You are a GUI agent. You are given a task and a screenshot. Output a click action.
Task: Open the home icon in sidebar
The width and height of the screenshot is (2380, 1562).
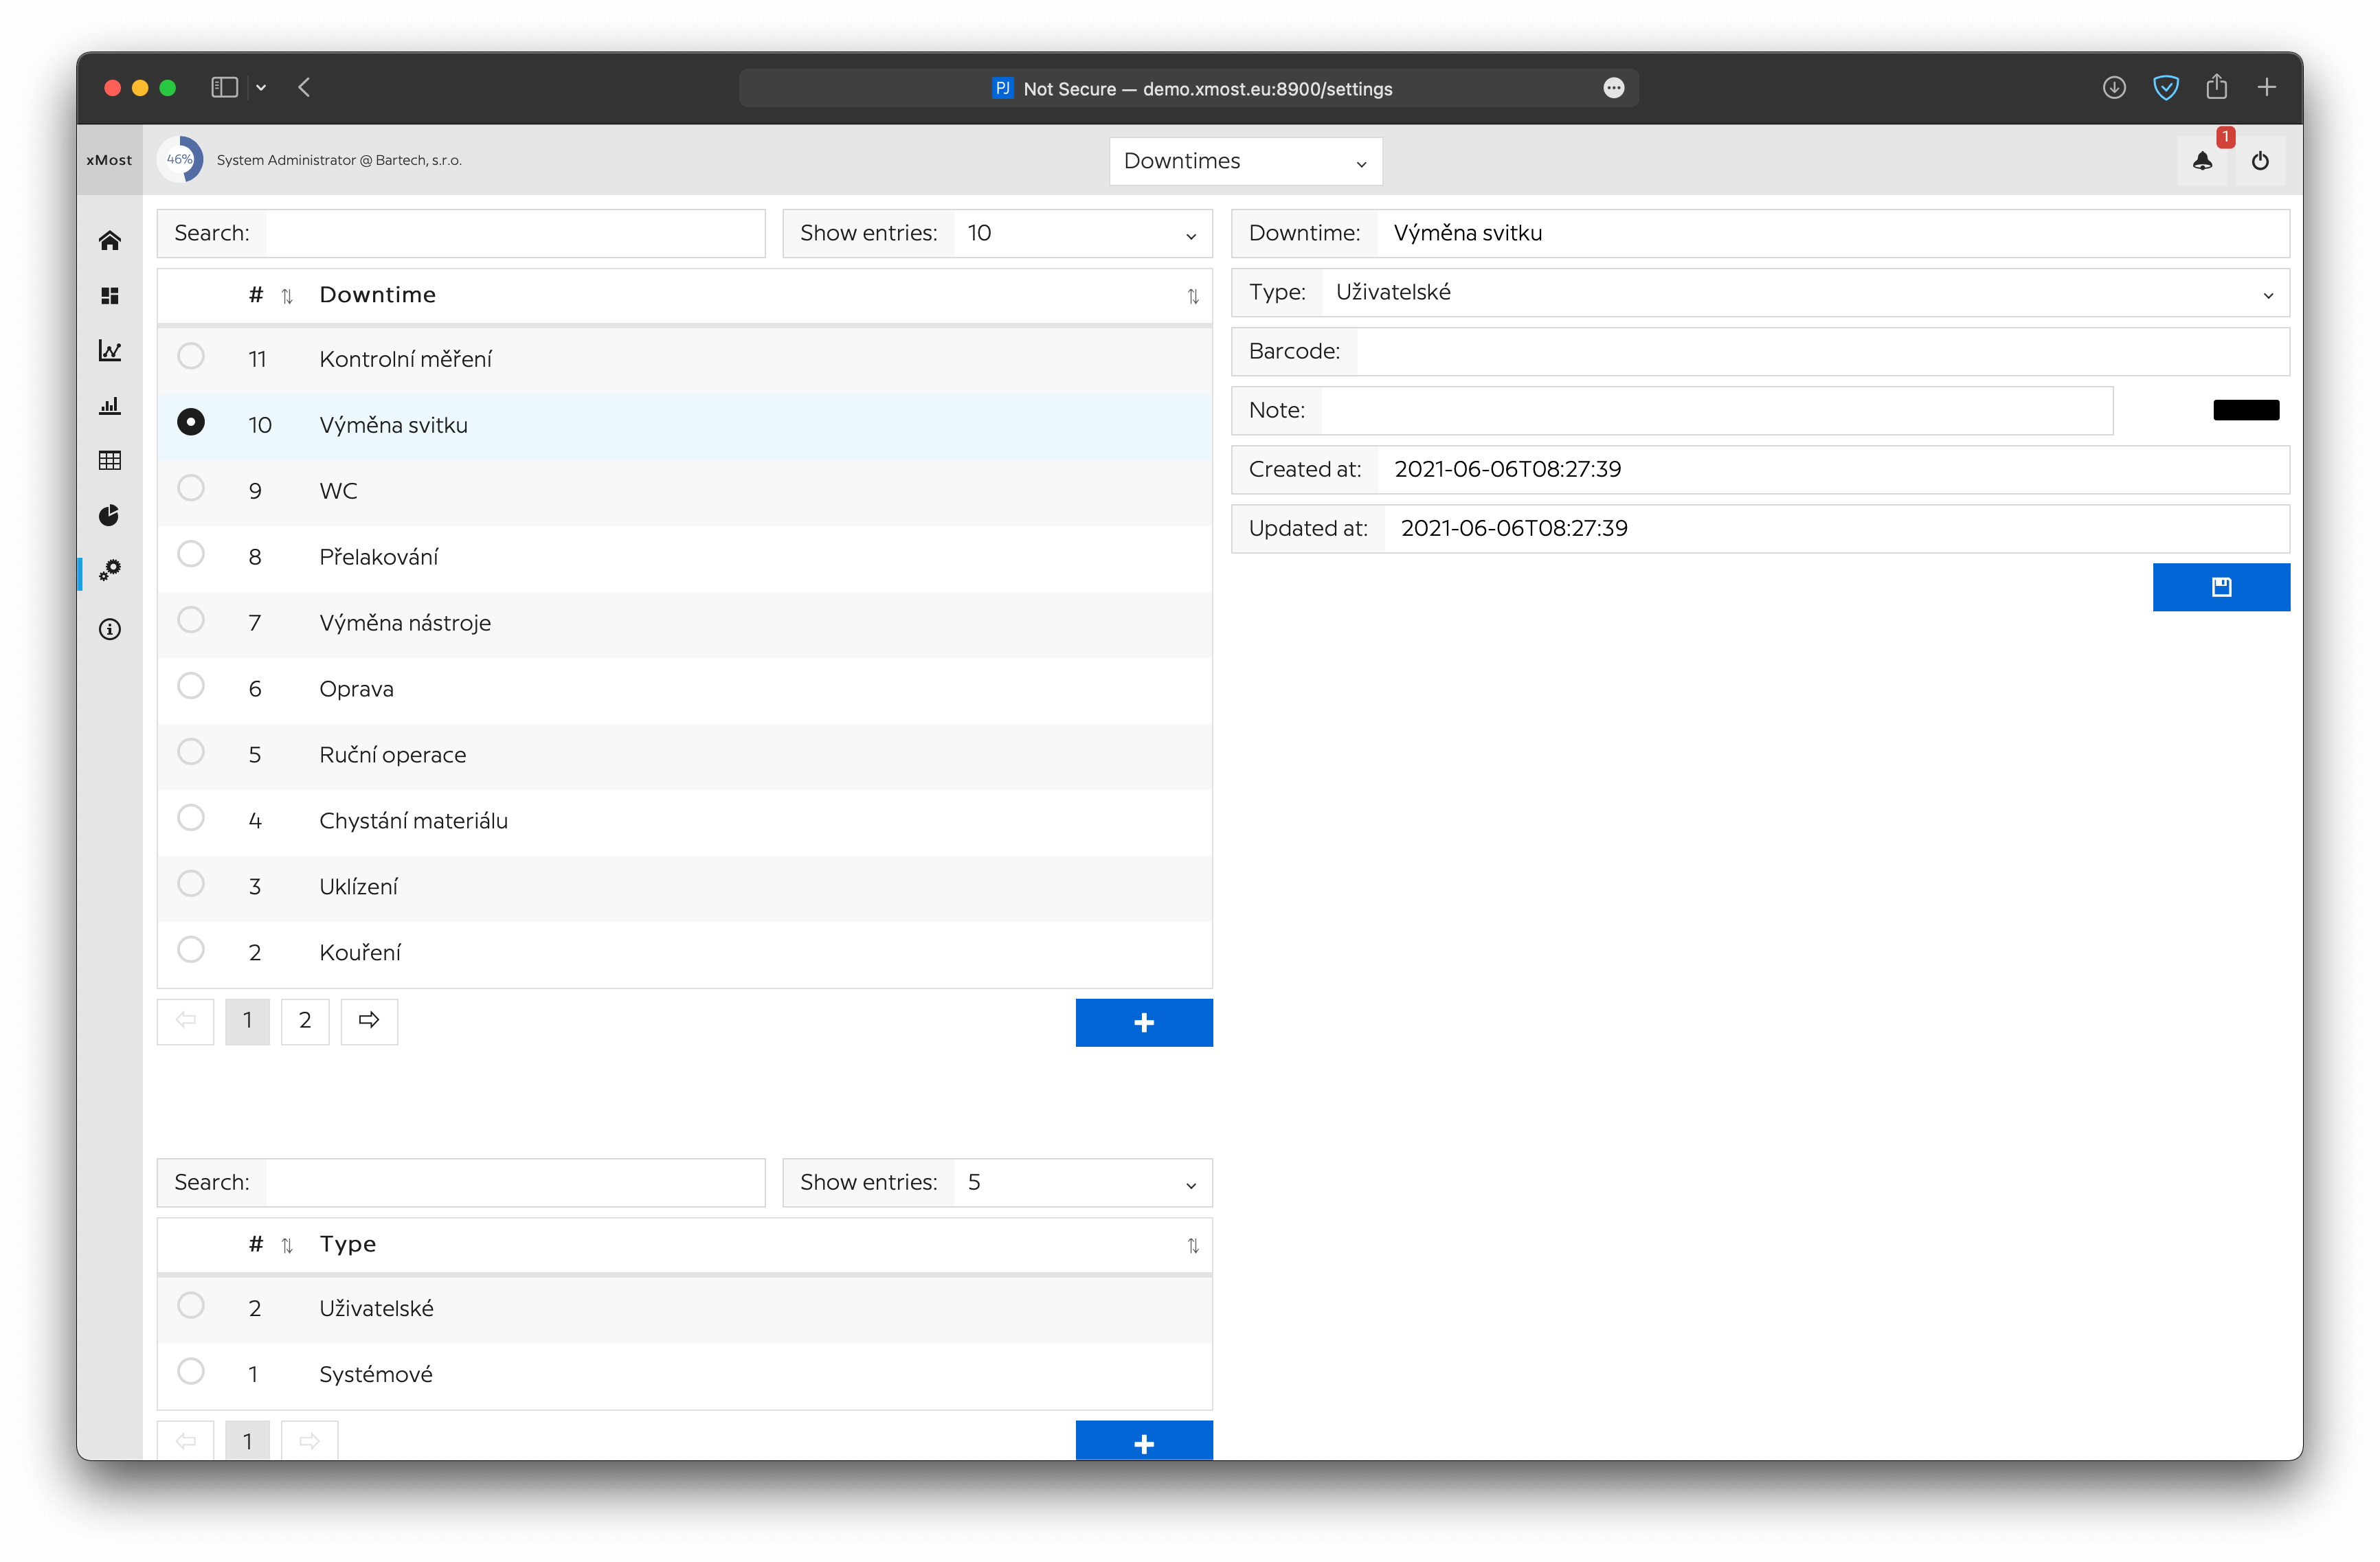click(x=110, y=241)
